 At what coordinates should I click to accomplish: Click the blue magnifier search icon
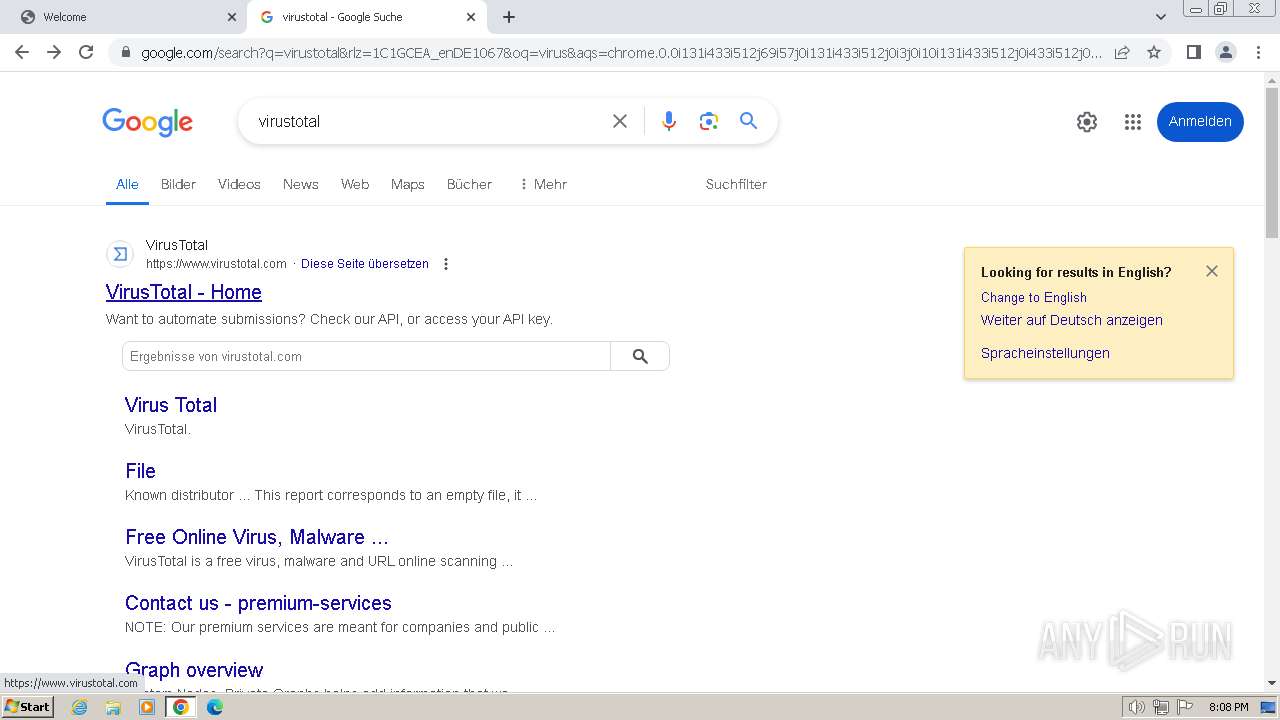tap(748, 121)
